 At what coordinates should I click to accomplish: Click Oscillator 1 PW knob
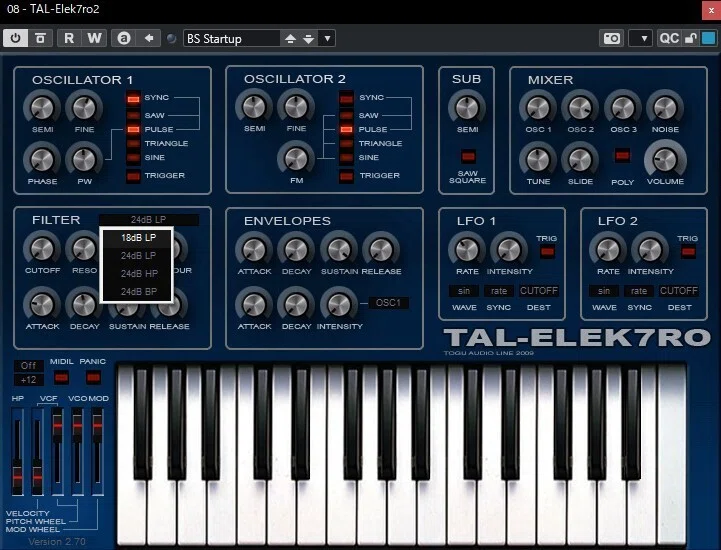(x=84, y=160)
